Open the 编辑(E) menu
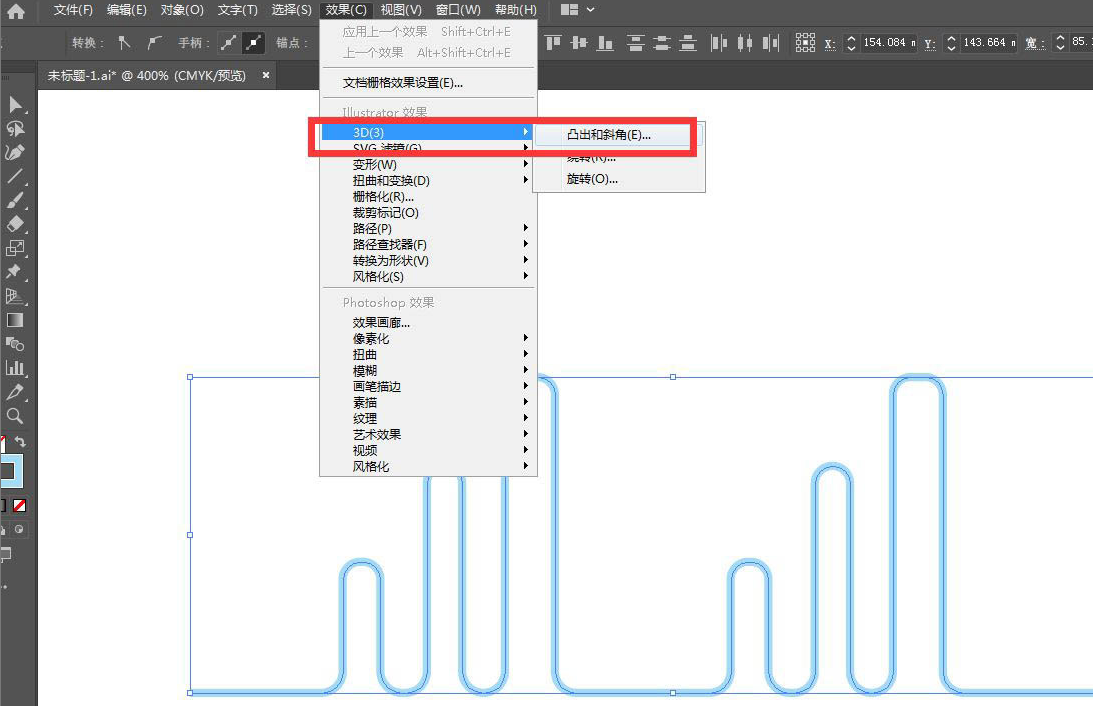The height and width of the screenshot is (706, 1093). 127,10
